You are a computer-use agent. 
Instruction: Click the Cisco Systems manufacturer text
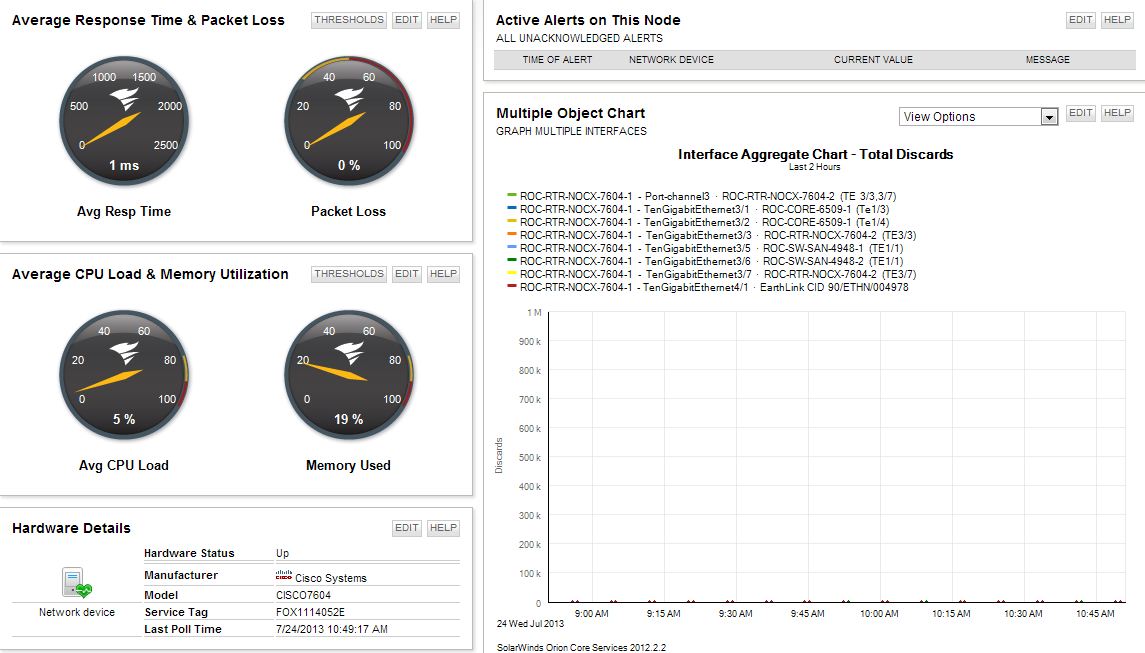point(331,578)
